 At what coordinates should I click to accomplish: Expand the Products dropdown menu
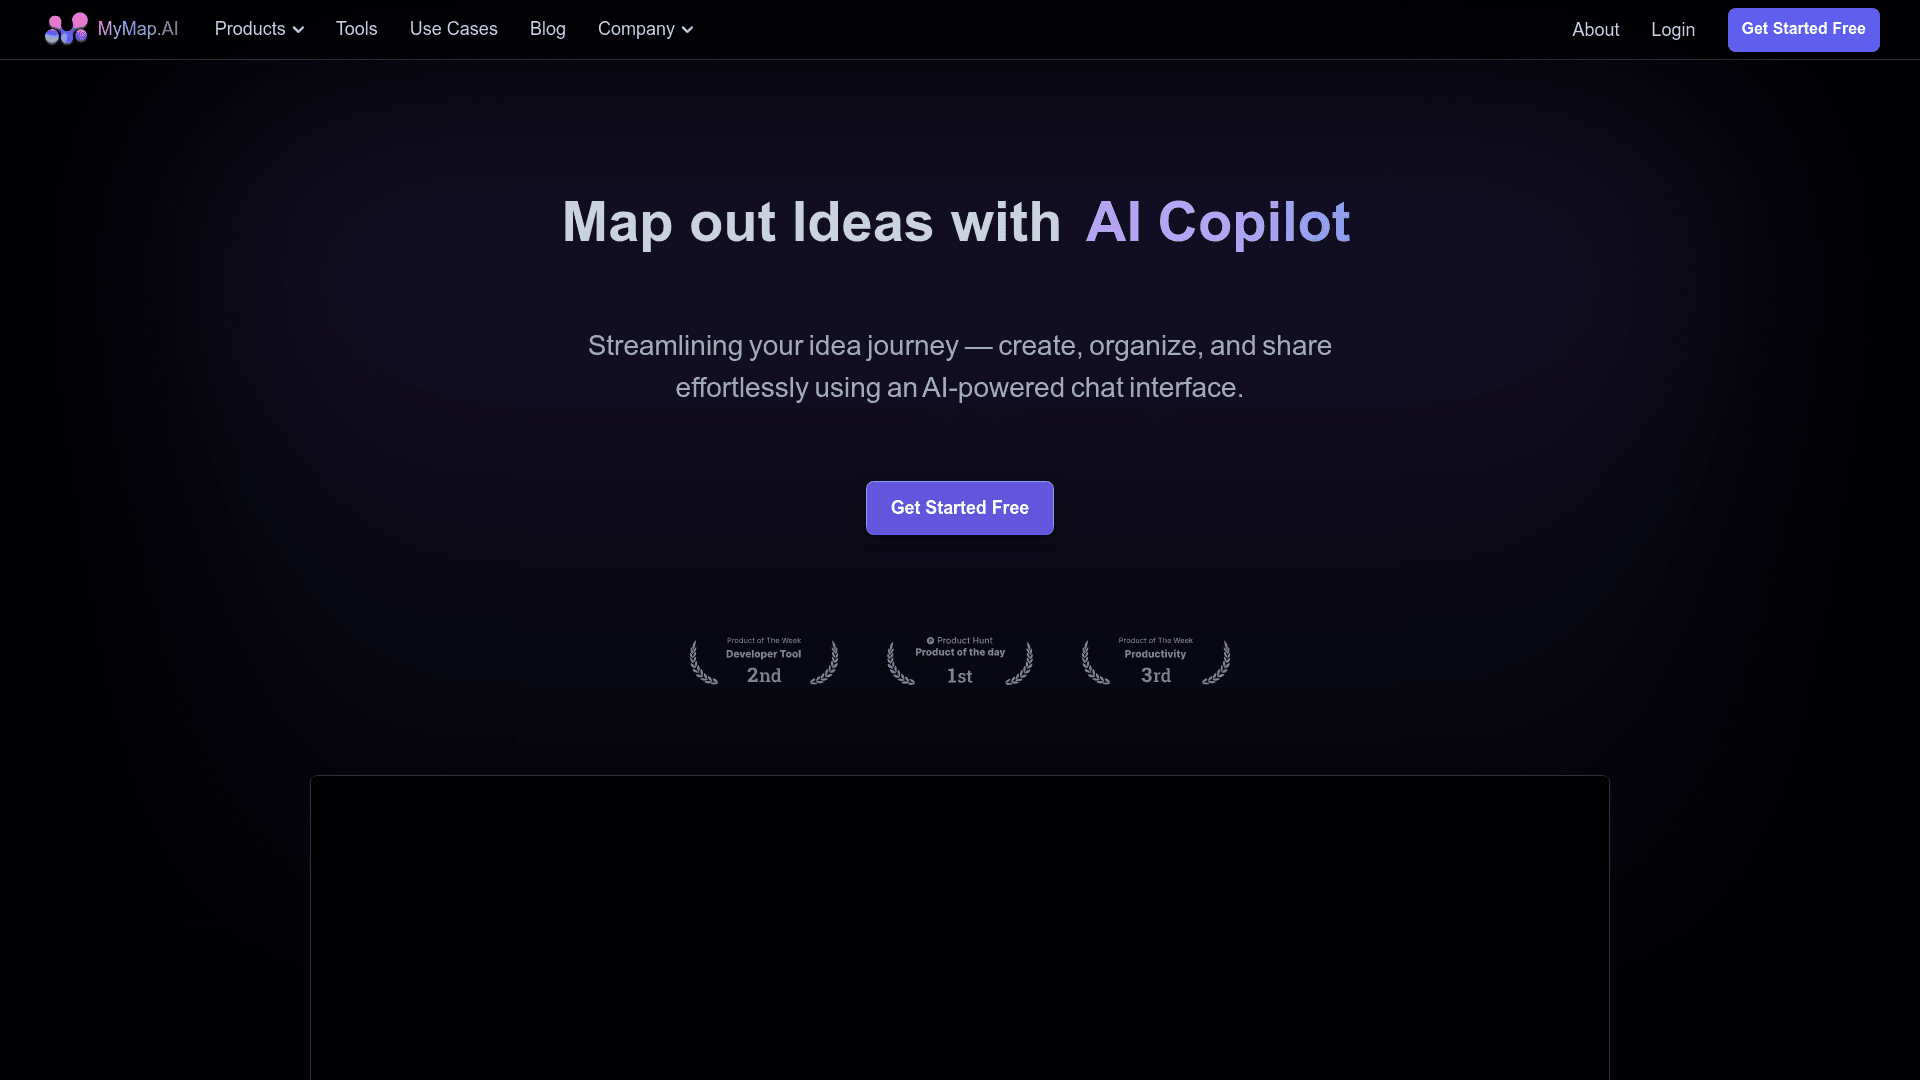(x=258, y=29)
